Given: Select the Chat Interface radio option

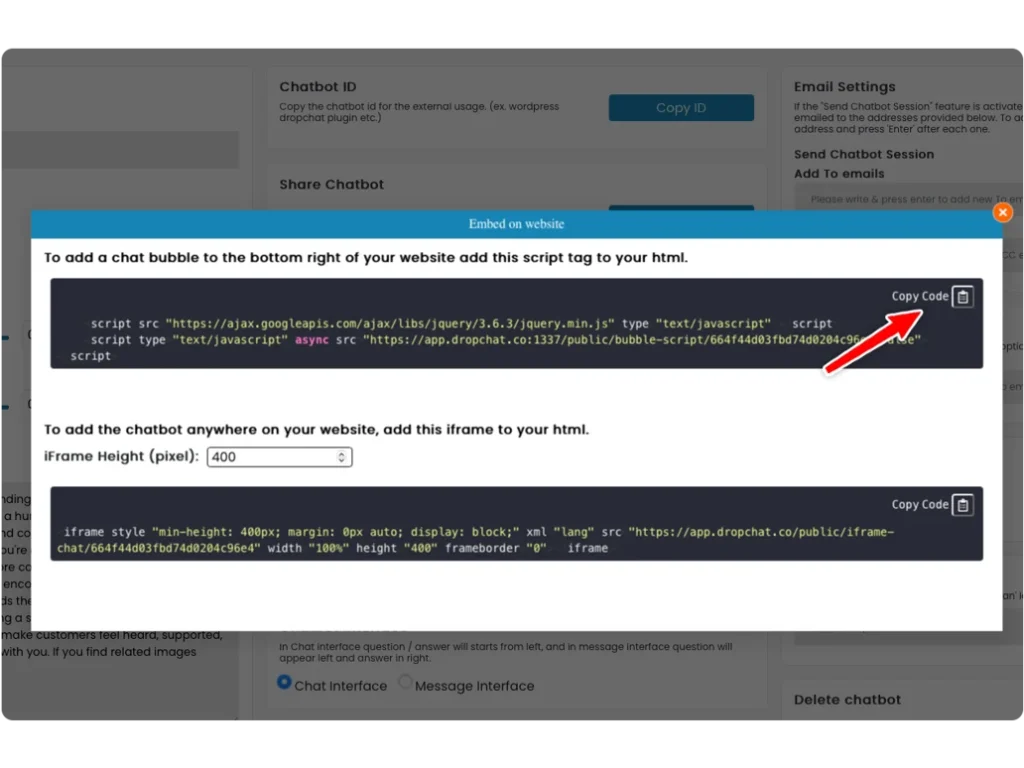Looking at the screenshot, I should (284, 682).
